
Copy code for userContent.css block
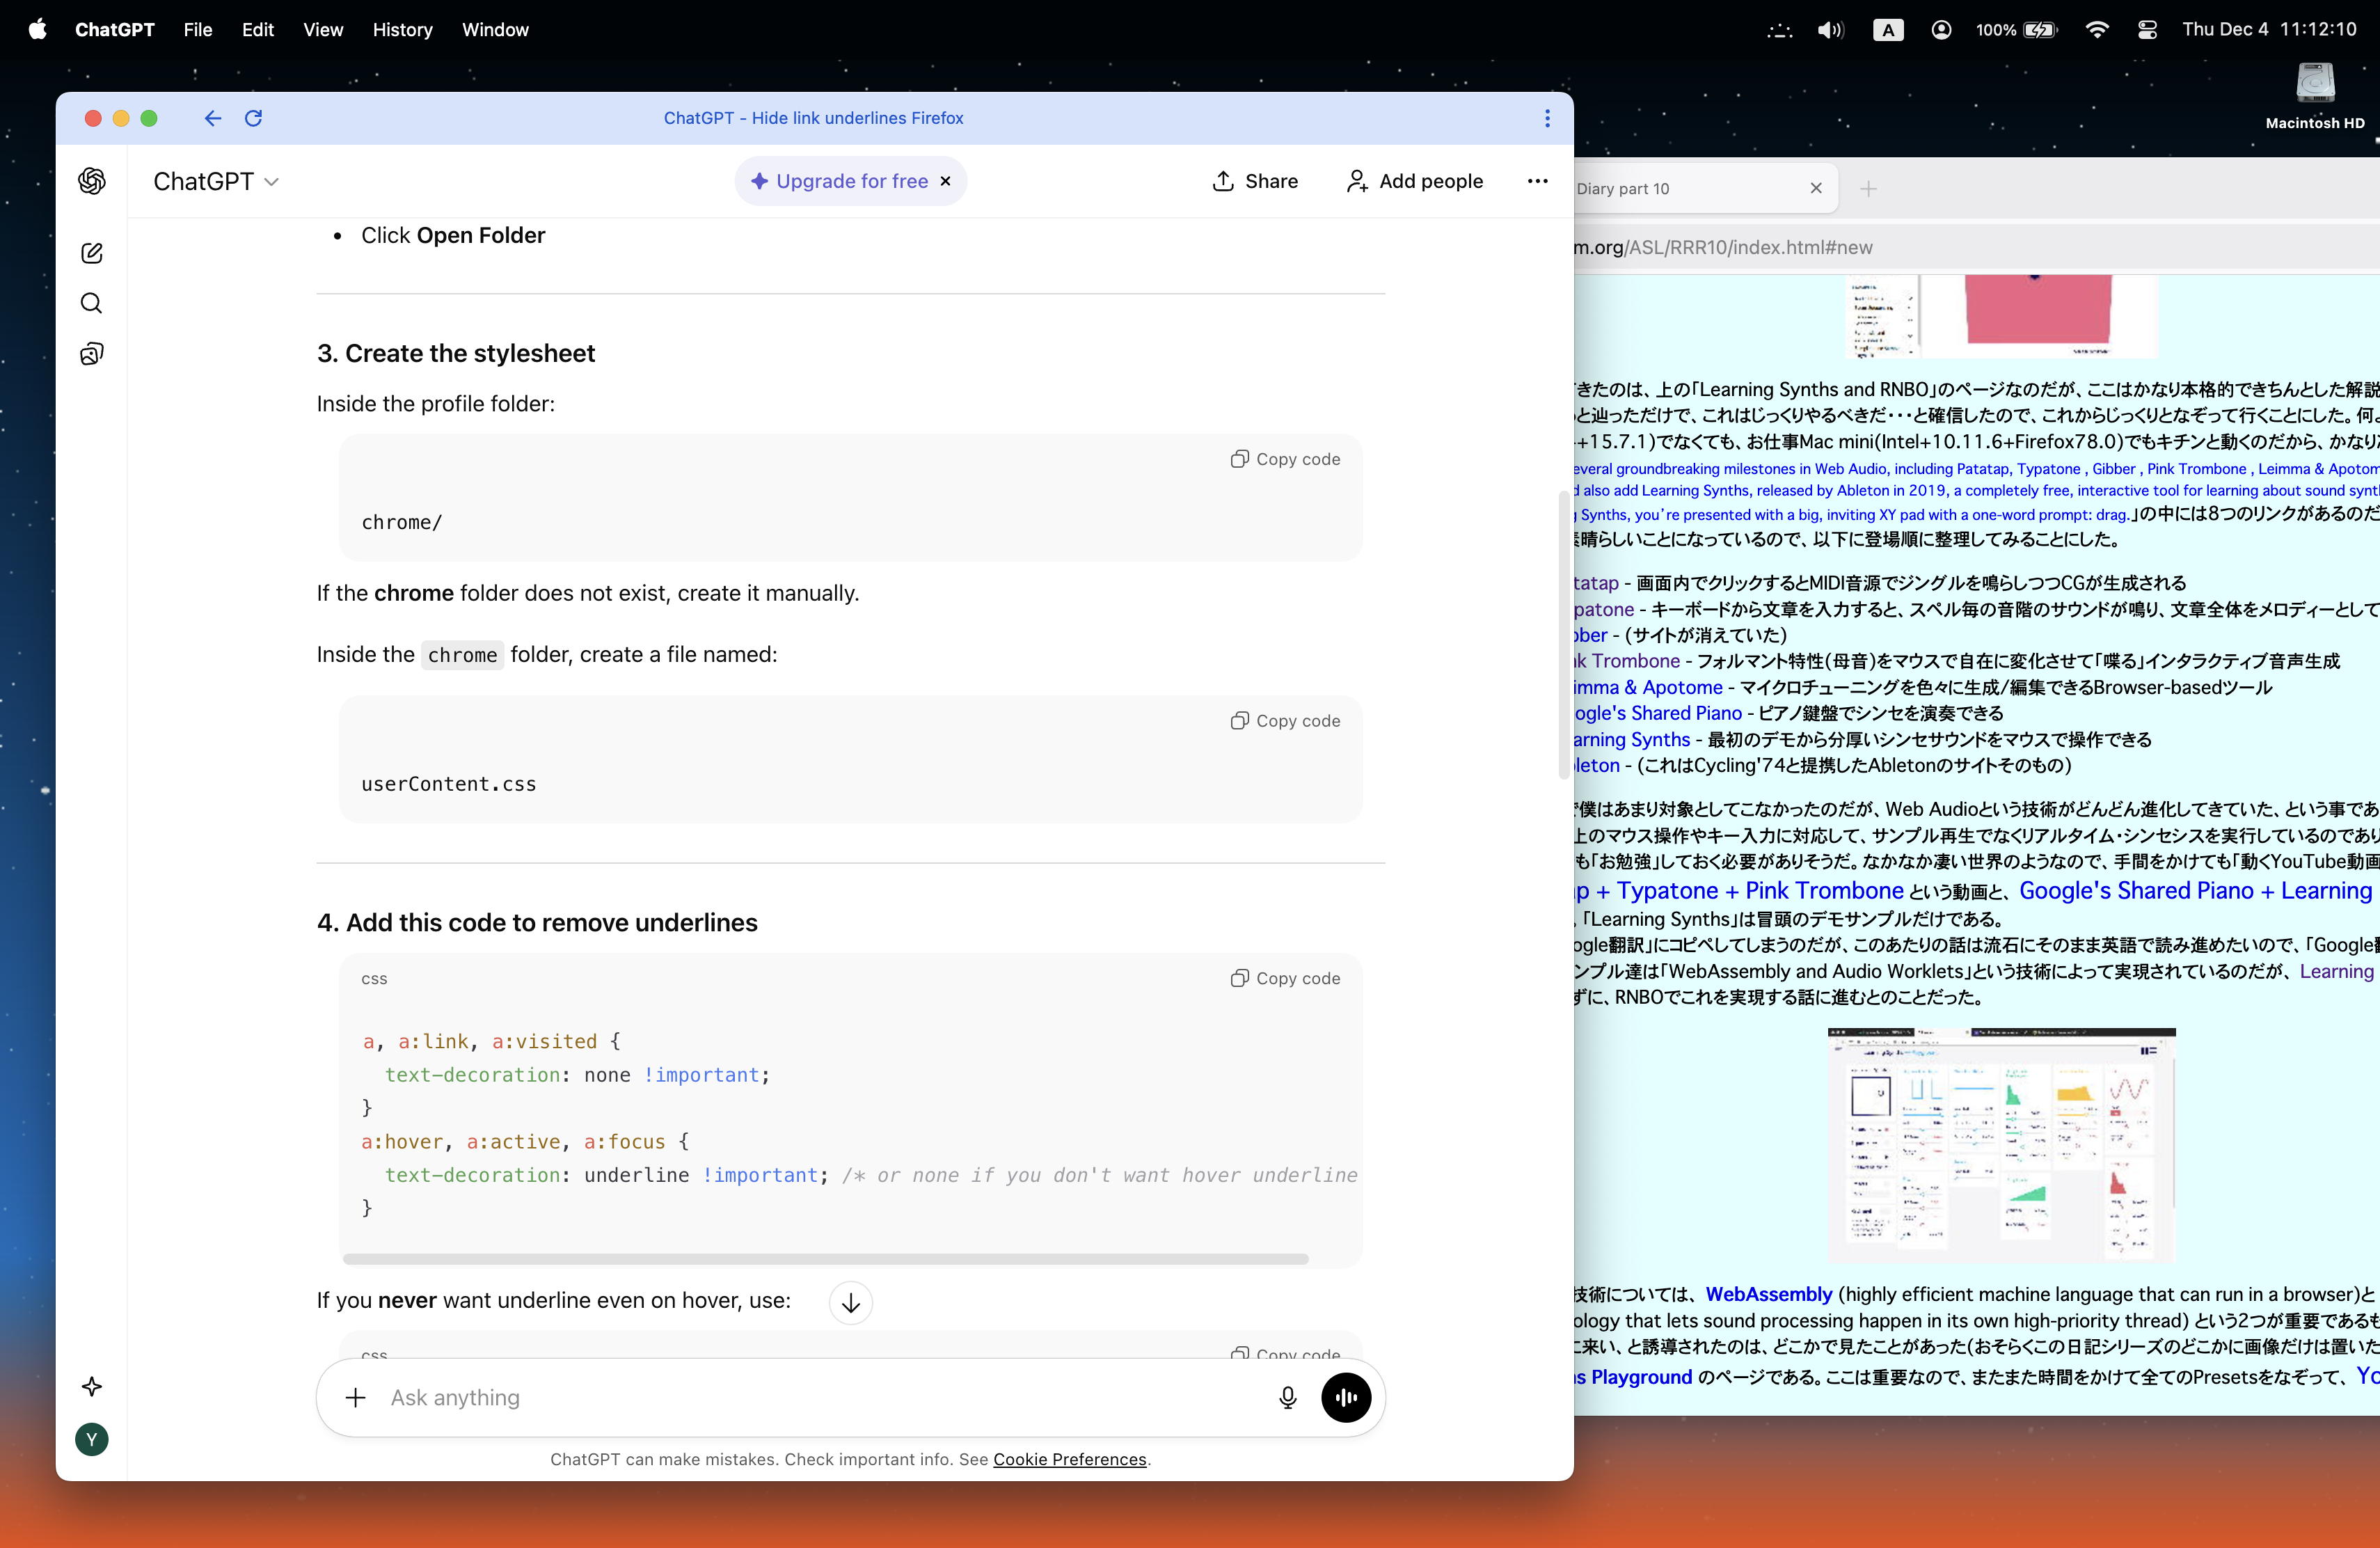(x=1285, y=721)
